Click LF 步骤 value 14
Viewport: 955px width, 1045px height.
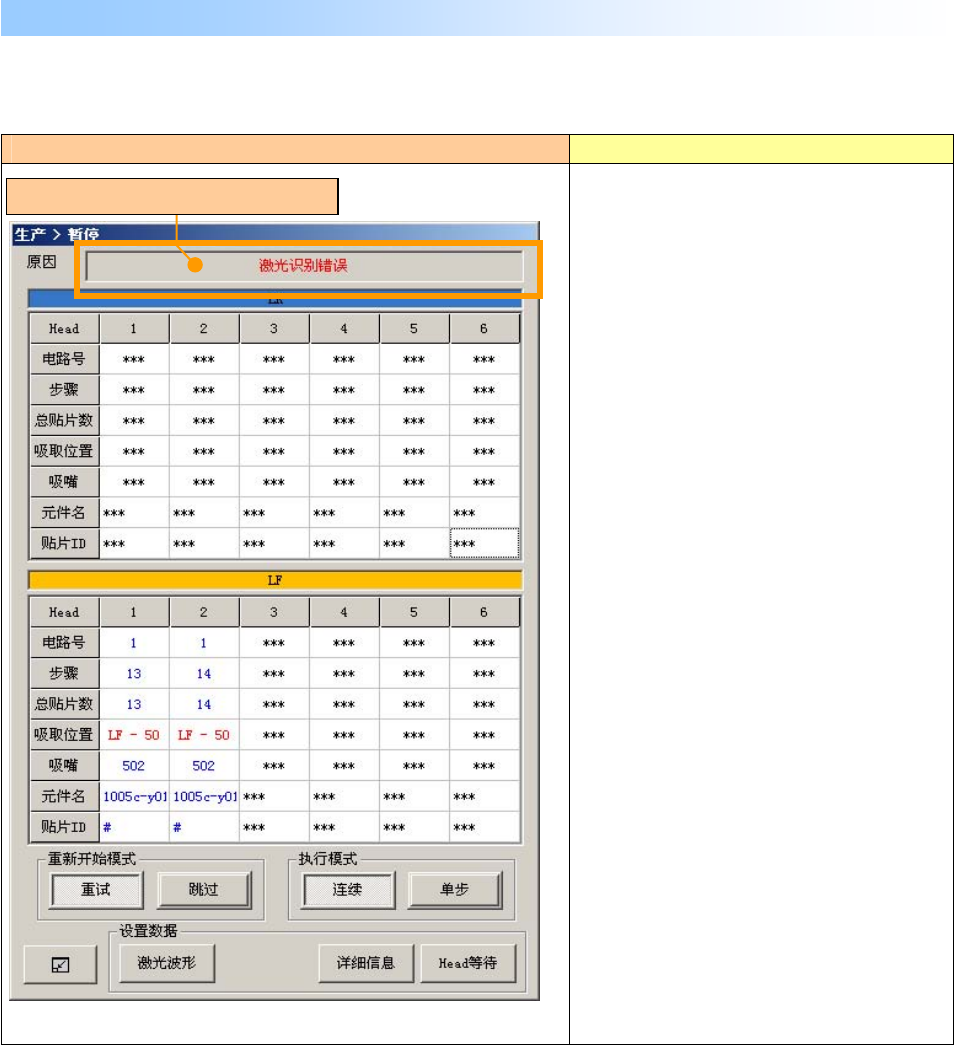pos(204,674)
